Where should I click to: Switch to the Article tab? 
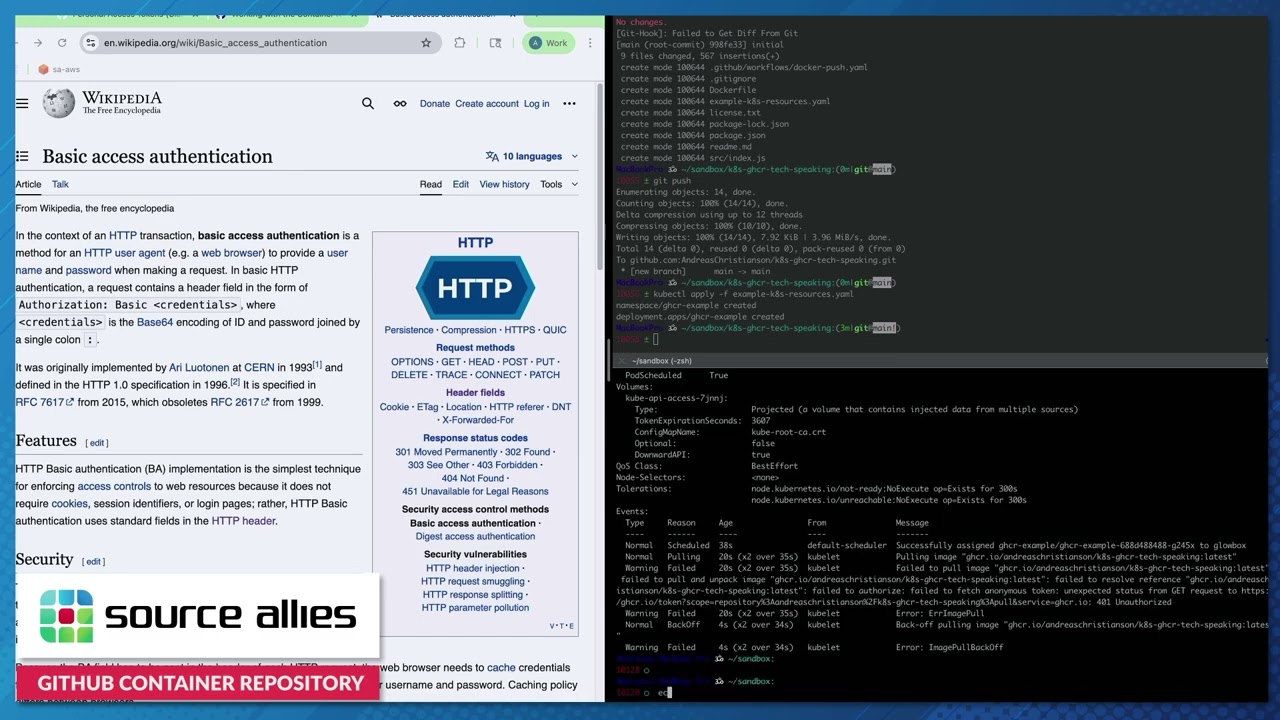coord(28,184)
